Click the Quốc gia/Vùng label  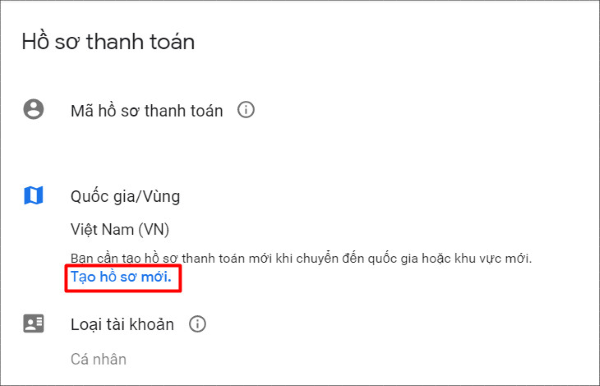point(125,197)
